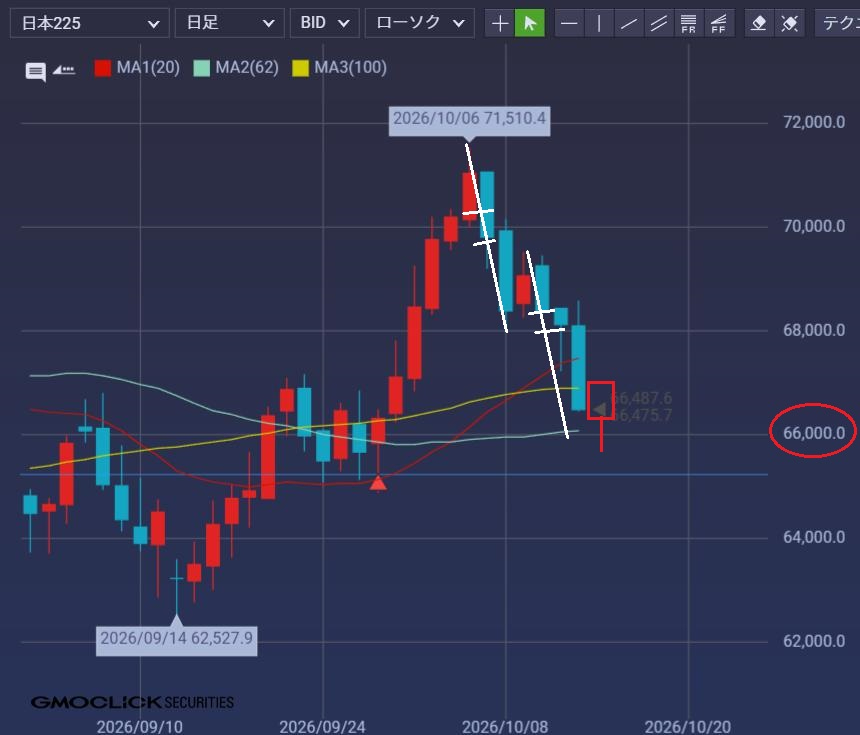Choose the horizontal line drawing tool
This screenshot has height=735, width=860.
click(x=569, y=24)
